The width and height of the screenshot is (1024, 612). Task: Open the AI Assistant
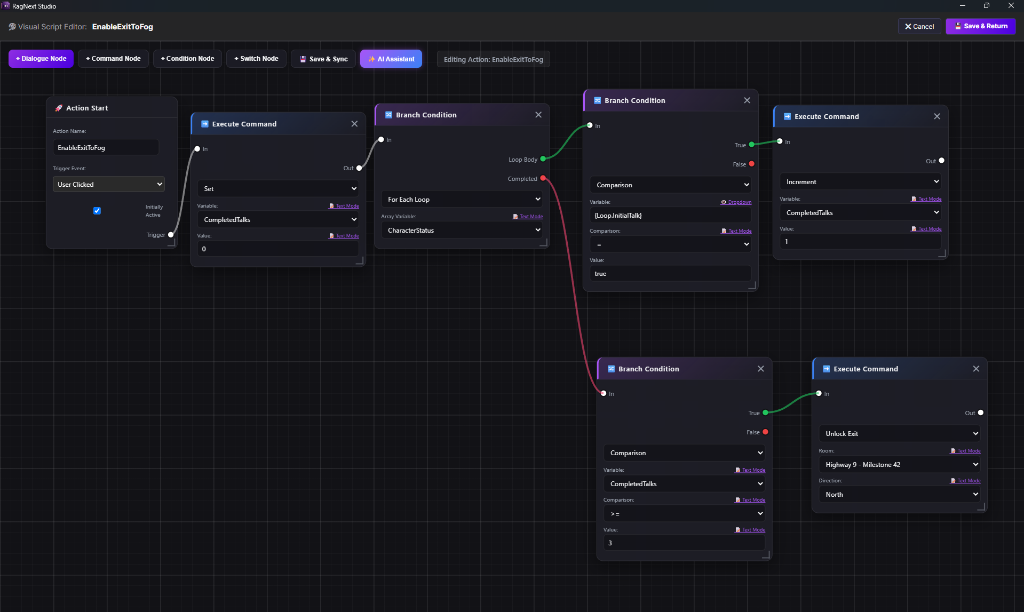click(391, 59)
